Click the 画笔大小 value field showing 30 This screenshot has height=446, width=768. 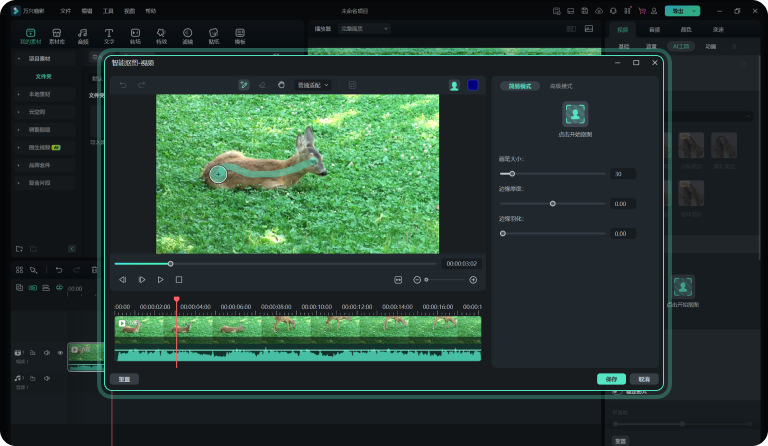pos(623,174)
